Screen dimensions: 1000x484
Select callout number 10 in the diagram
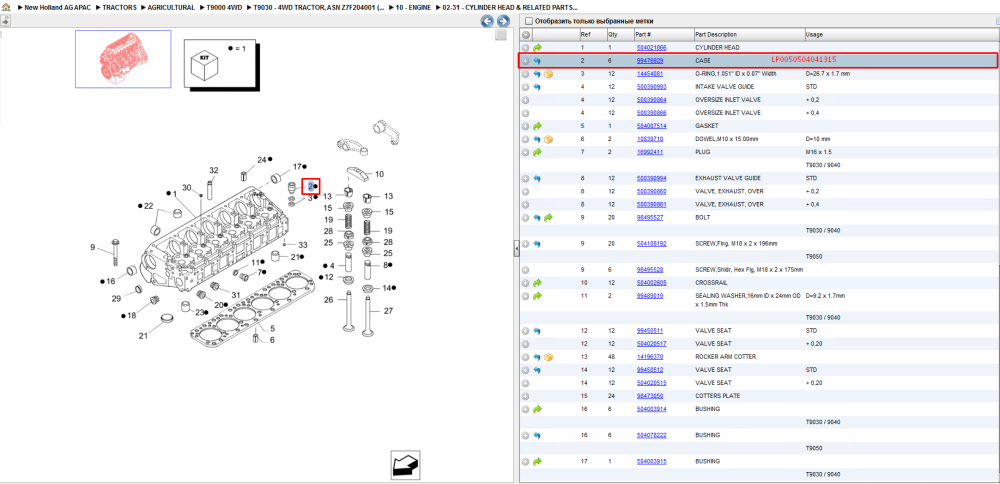pos(379,174)
